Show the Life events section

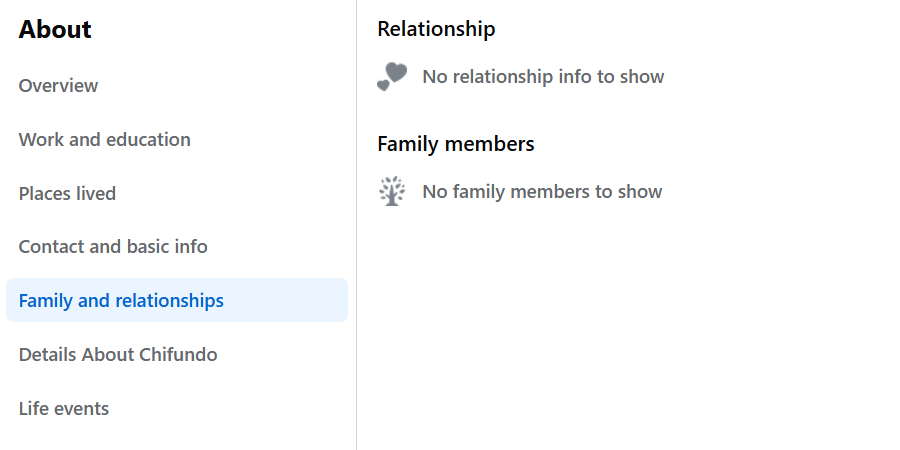(64, 409)
